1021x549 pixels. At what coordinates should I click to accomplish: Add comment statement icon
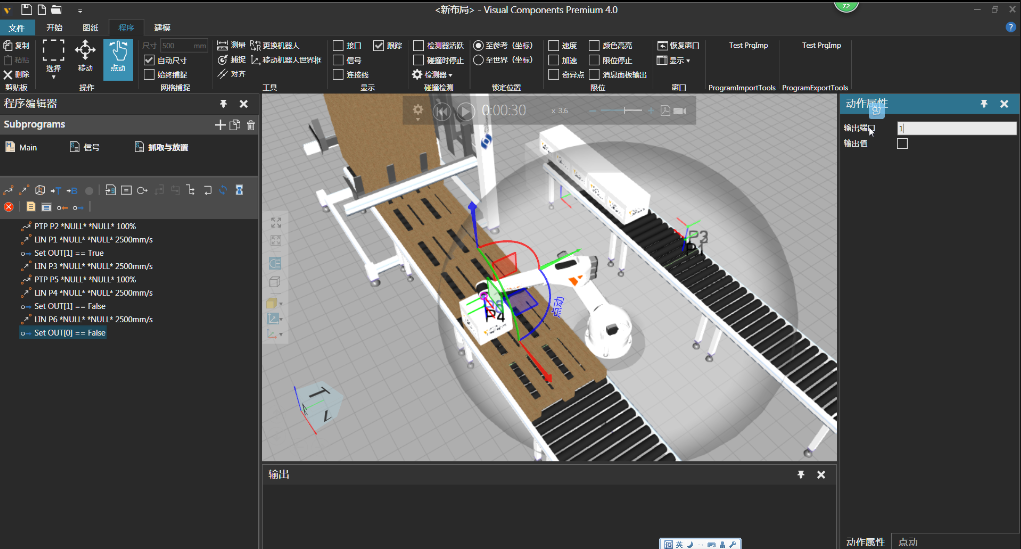click(126, 190)
